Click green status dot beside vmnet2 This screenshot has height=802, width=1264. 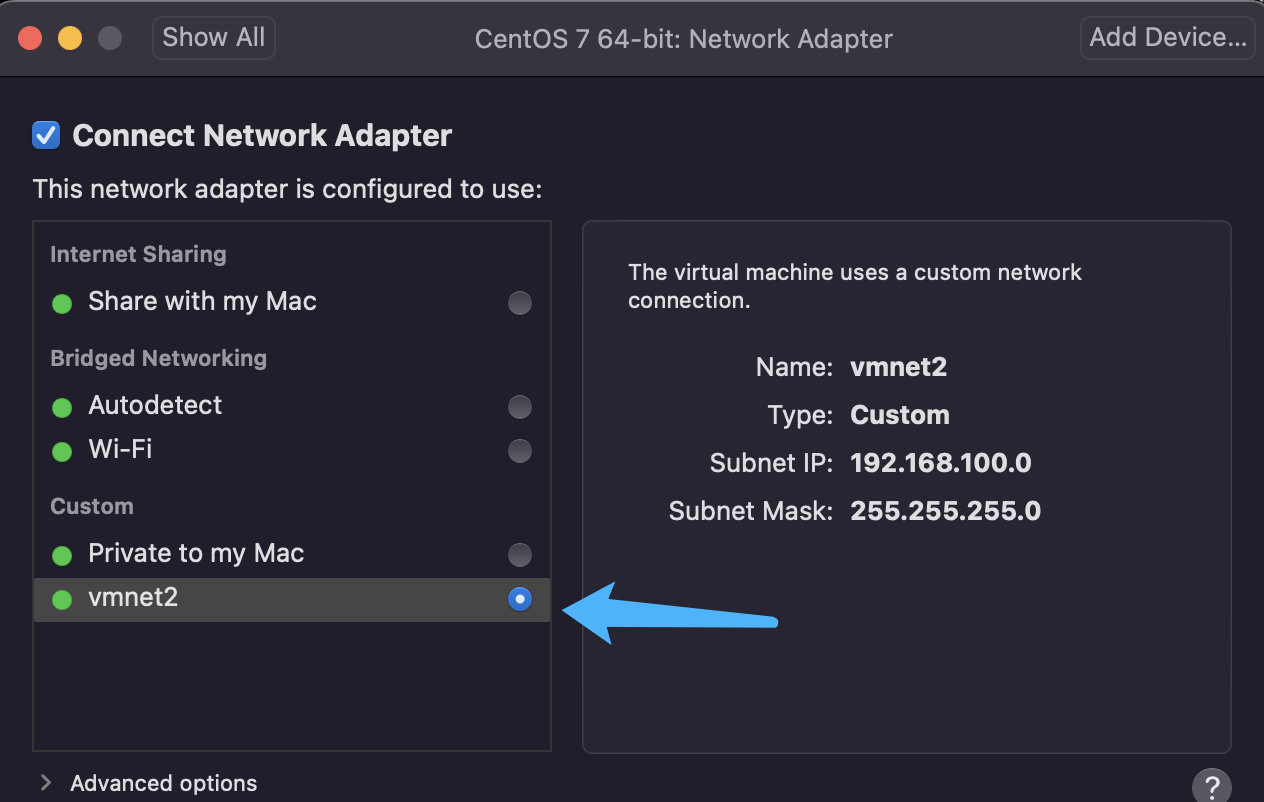62,599
